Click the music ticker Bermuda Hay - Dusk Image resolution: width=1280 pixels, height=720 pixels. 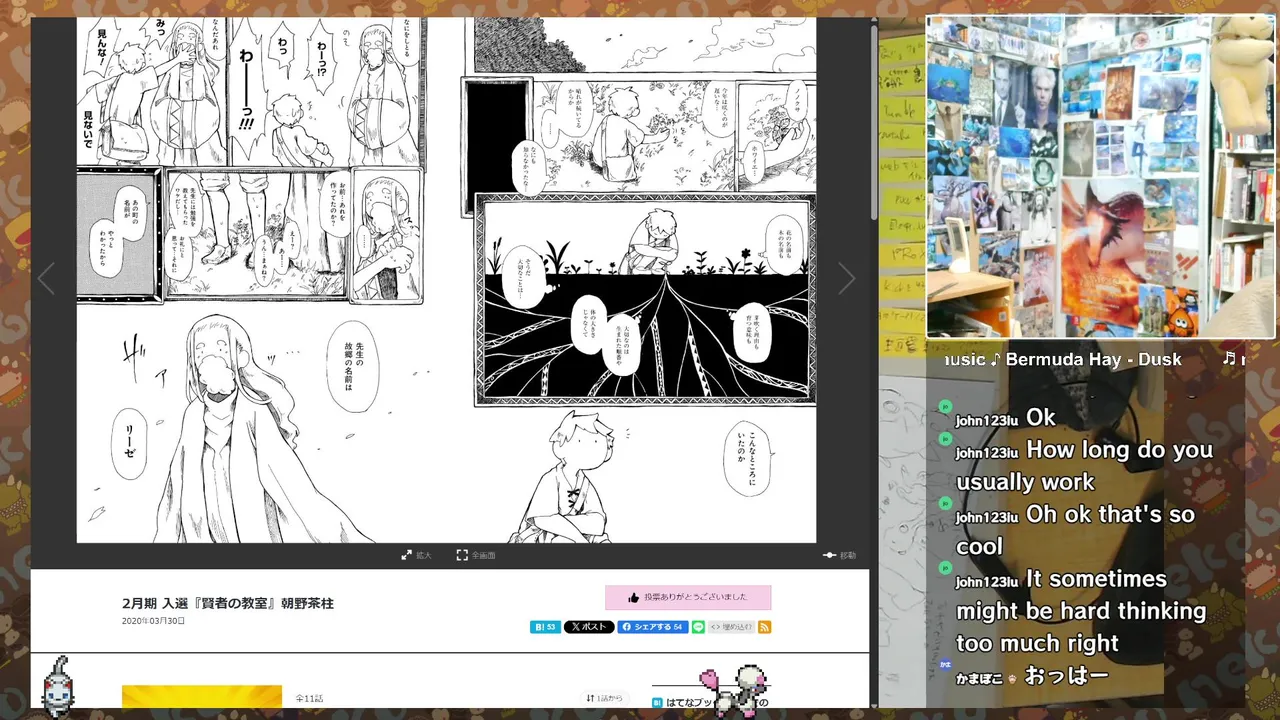[x=1093, y=359]
